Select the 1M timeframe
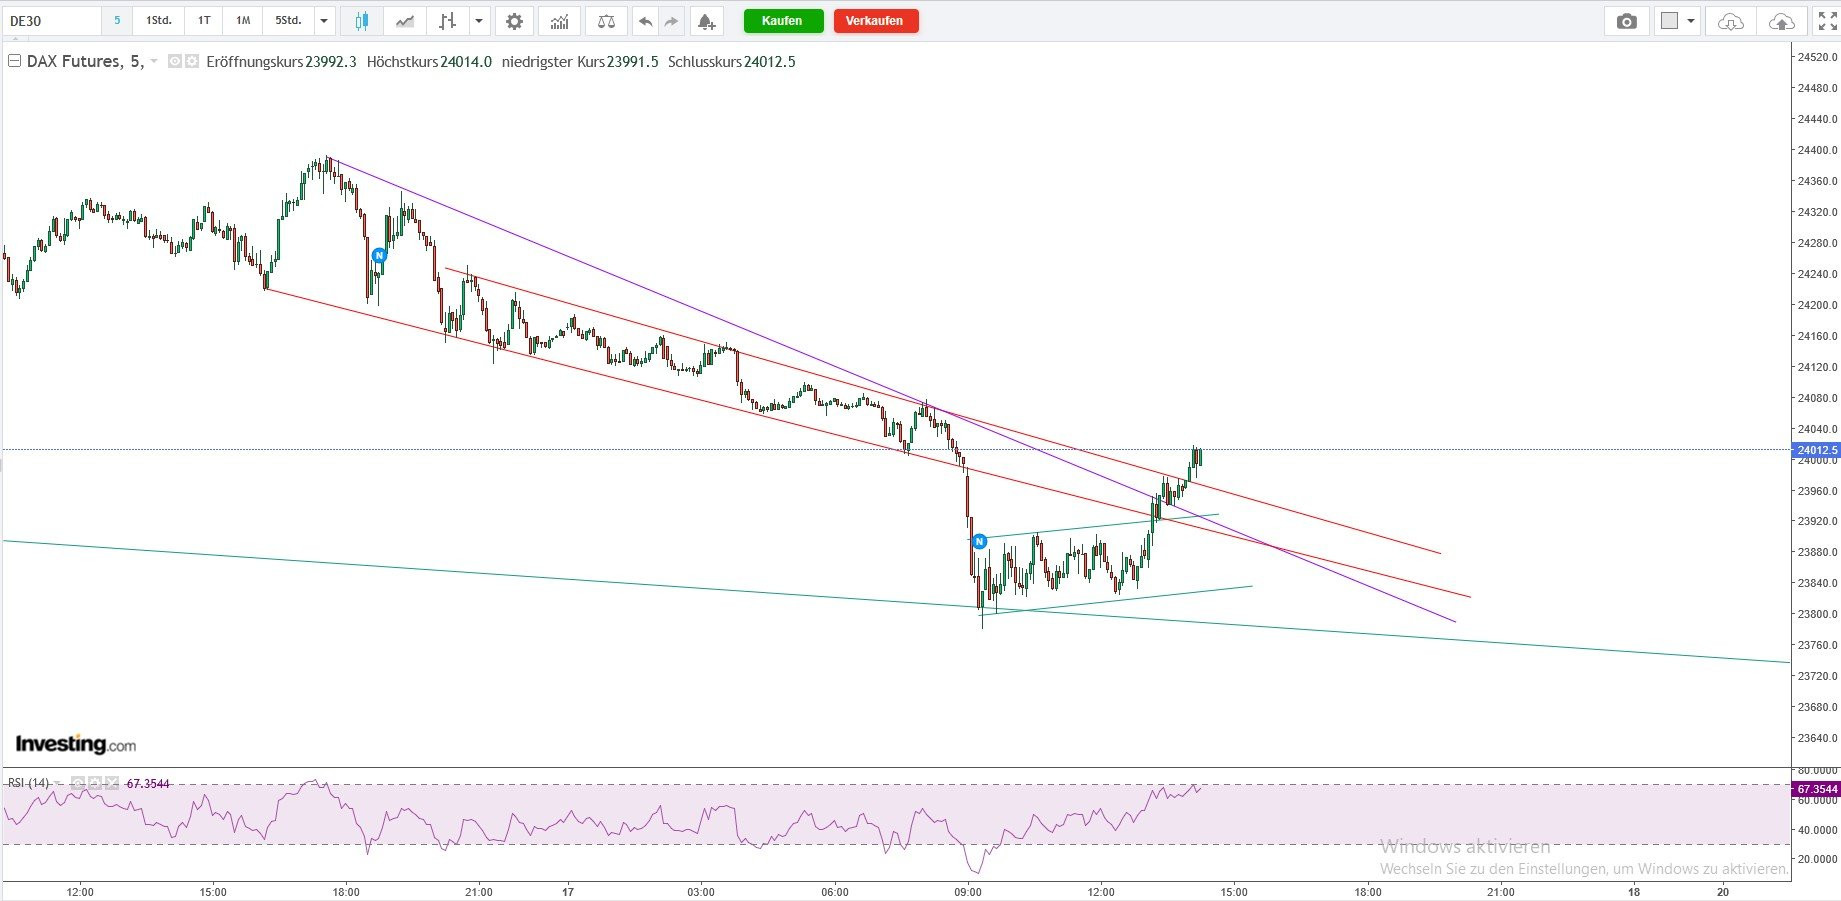This screenshot has height=901, width=1841. pyautogui.click(x=243, y=21)
